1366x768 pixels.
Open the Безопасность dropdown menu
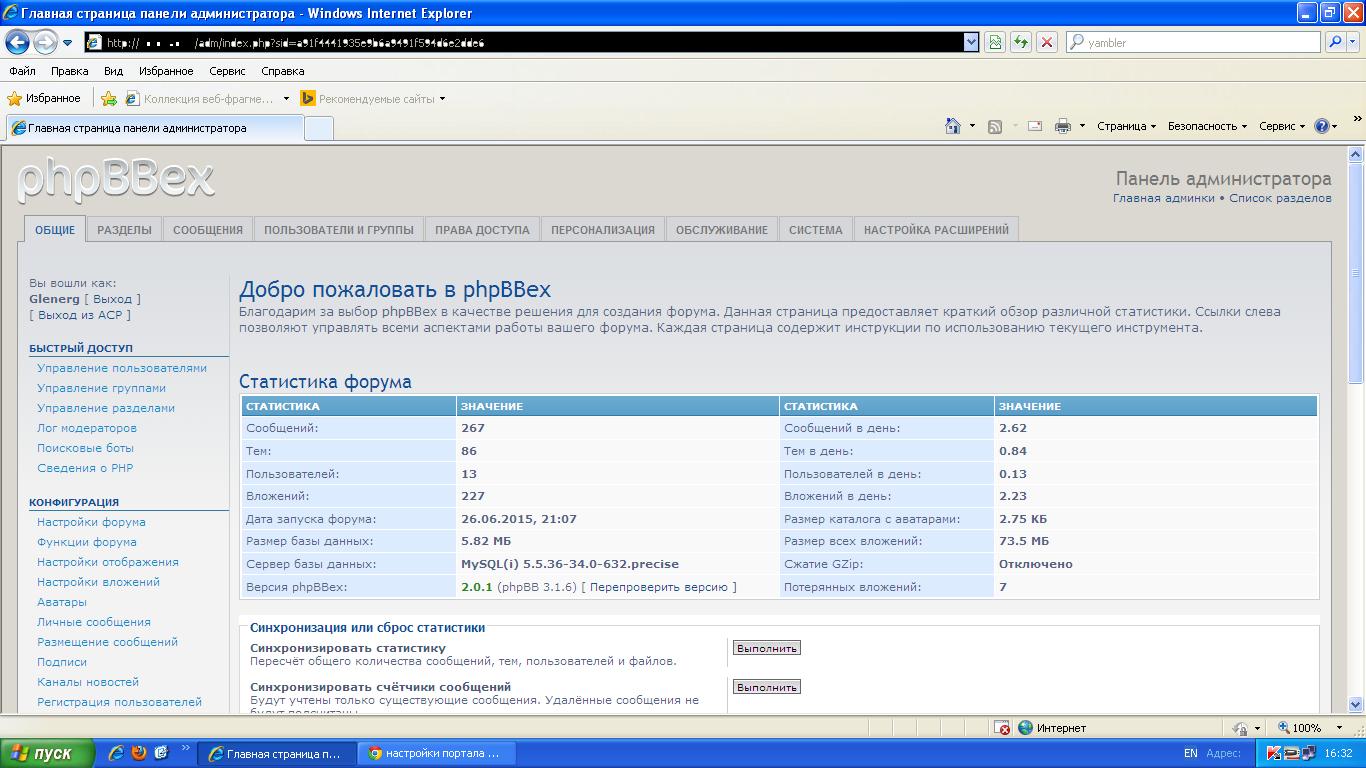click(1207, 126)
